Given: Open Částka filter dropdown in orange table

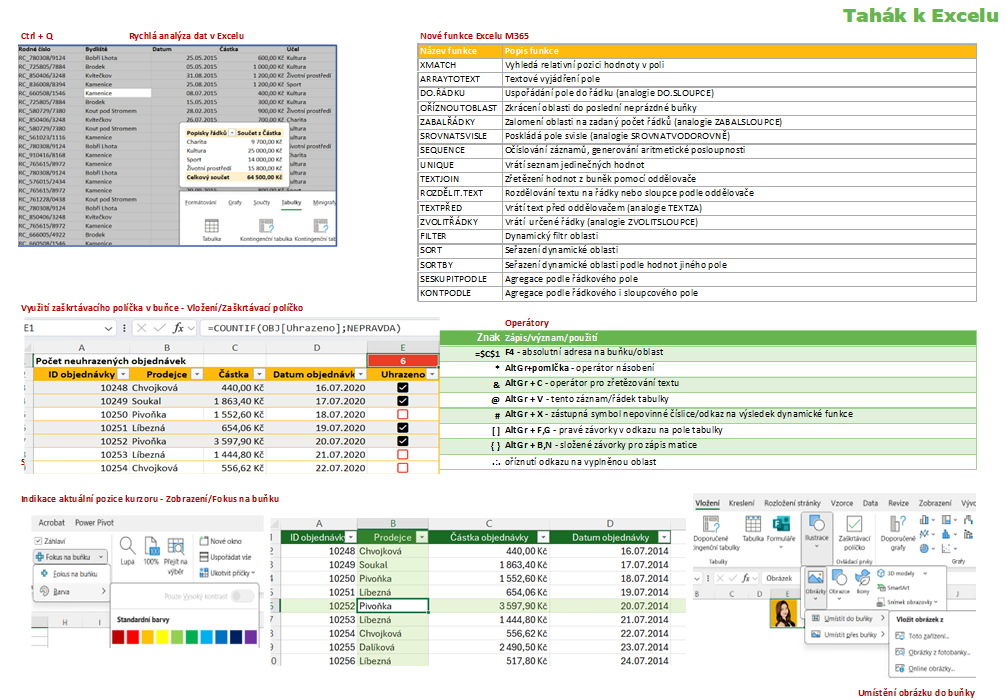Looking at the screenshot, I should click(x=259, y=374).
